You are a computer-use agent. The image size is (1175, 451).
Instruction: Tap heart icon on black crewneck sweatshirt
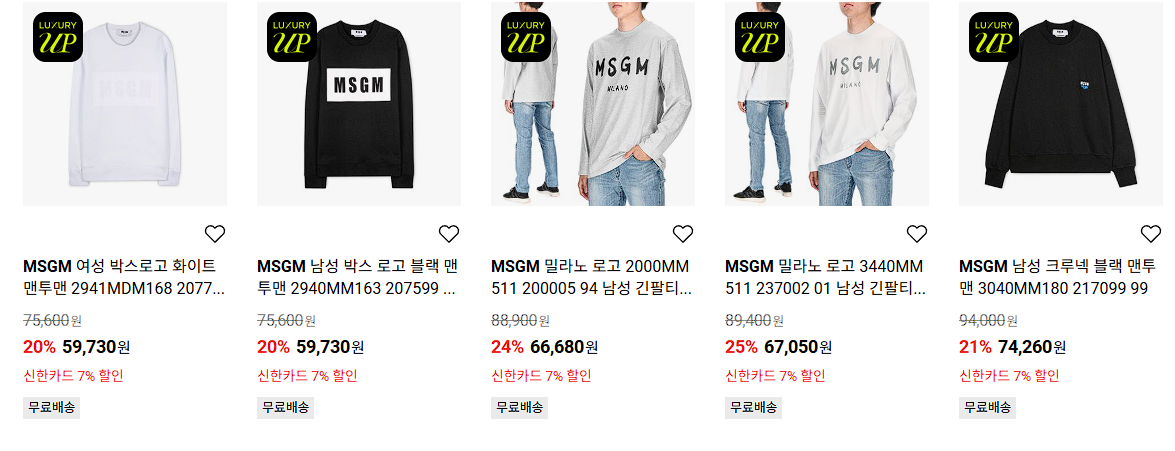point(1150,234)
